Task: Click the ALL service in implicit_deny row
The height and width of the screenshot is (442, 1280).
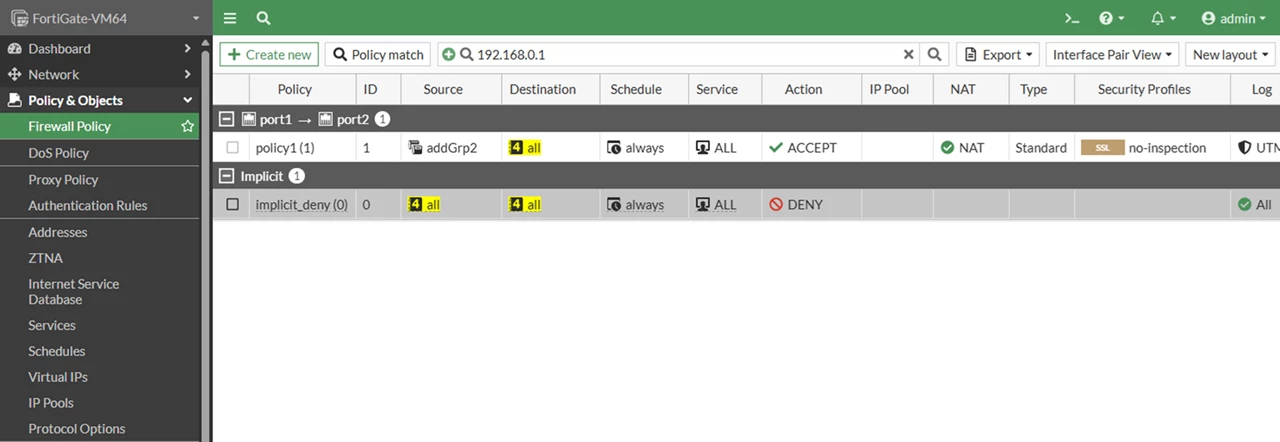Action: coord(716,204)
